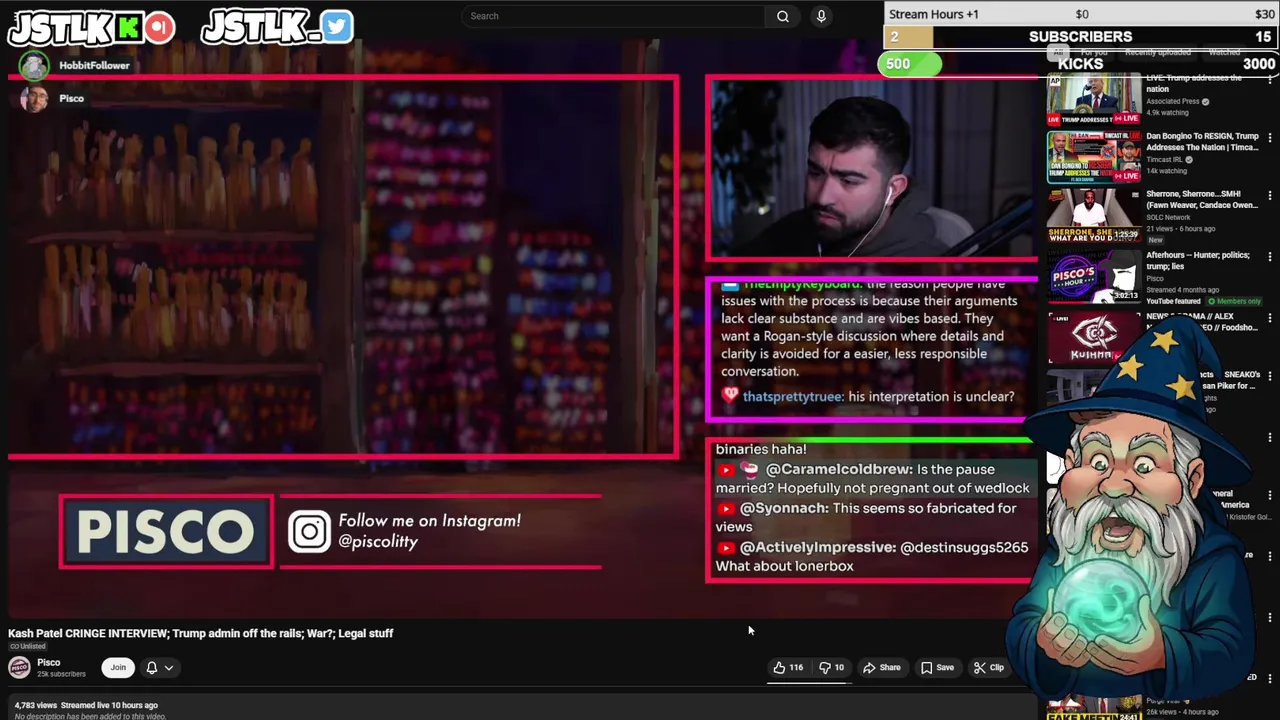
Task: Open options menu for 'Trump addresses the nation' video
Action: click(x=1270, y=81)
